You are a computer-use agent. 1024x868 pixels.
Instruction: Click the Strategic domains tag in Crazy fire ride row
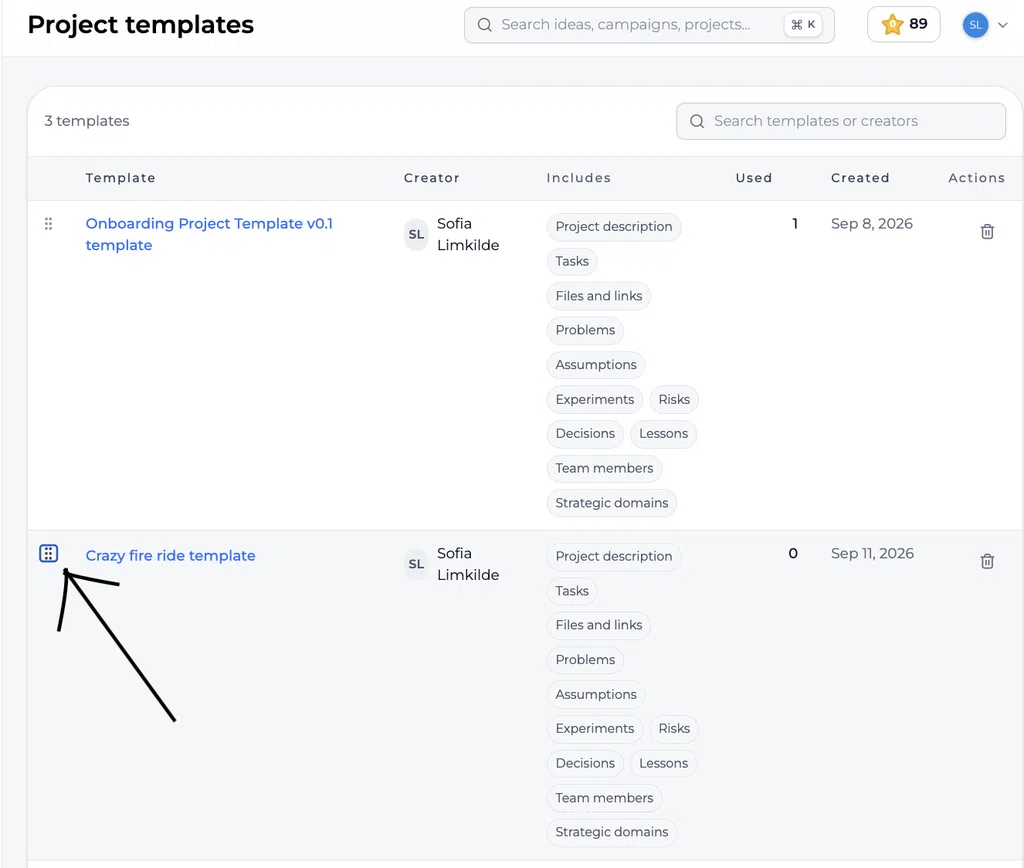pyautogui.click(x=612, y=832)
